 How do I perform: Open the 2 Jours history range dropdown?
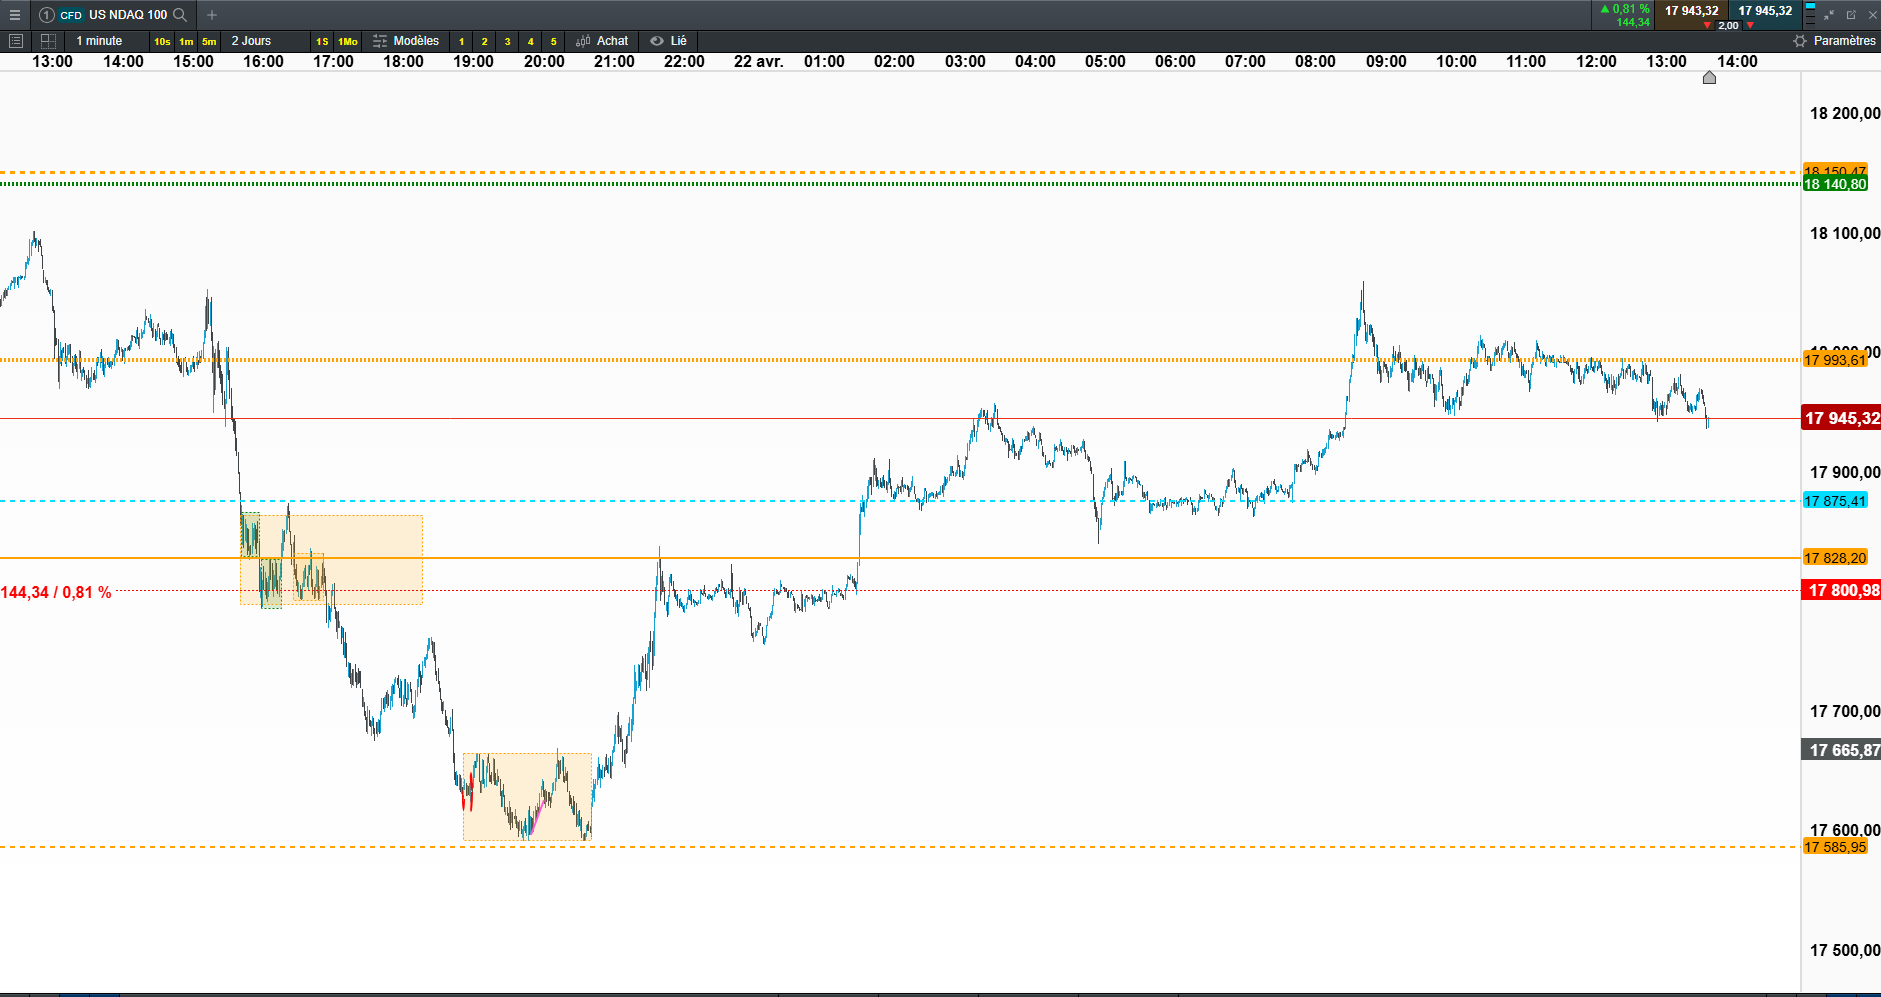251,41
